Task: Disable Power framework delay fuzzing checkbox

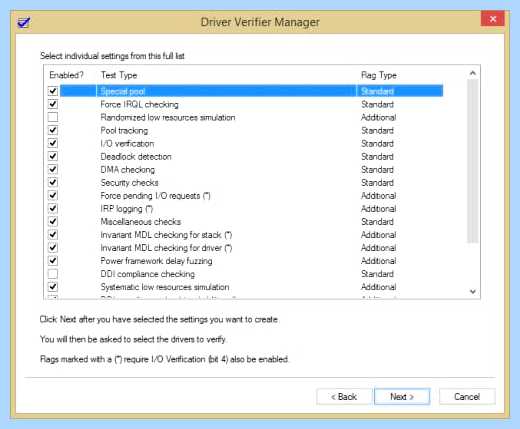Action: point(53,260)
